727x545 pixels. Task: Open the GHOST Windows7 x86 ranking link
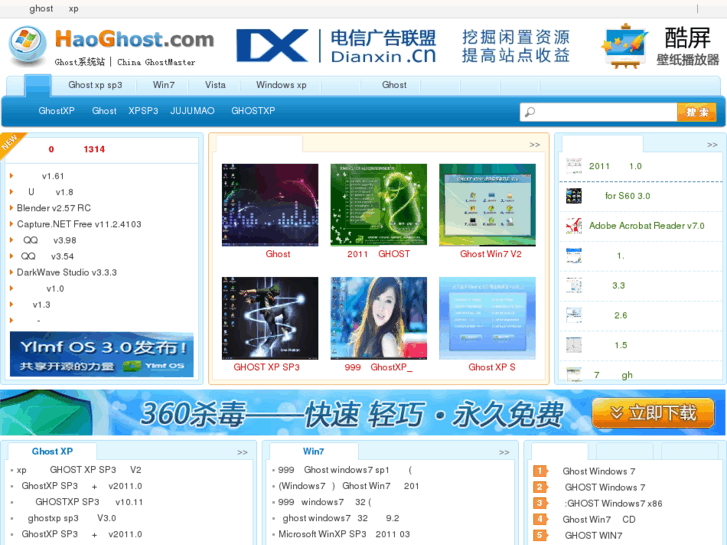click(613, 503)
